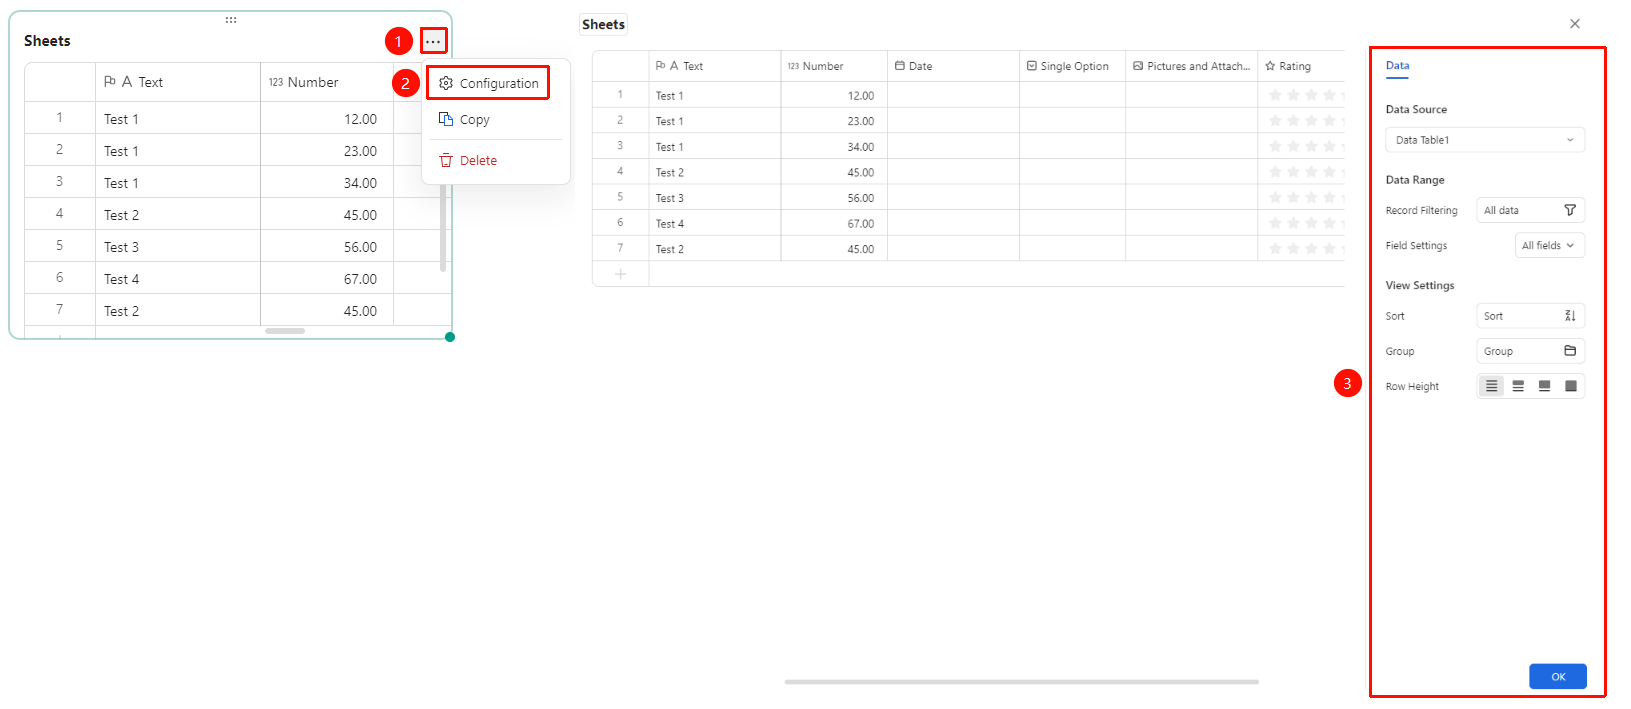Switch to the Data tab
The height and width of the screenshot is (709, 1631).
[x=1397, y=66]
